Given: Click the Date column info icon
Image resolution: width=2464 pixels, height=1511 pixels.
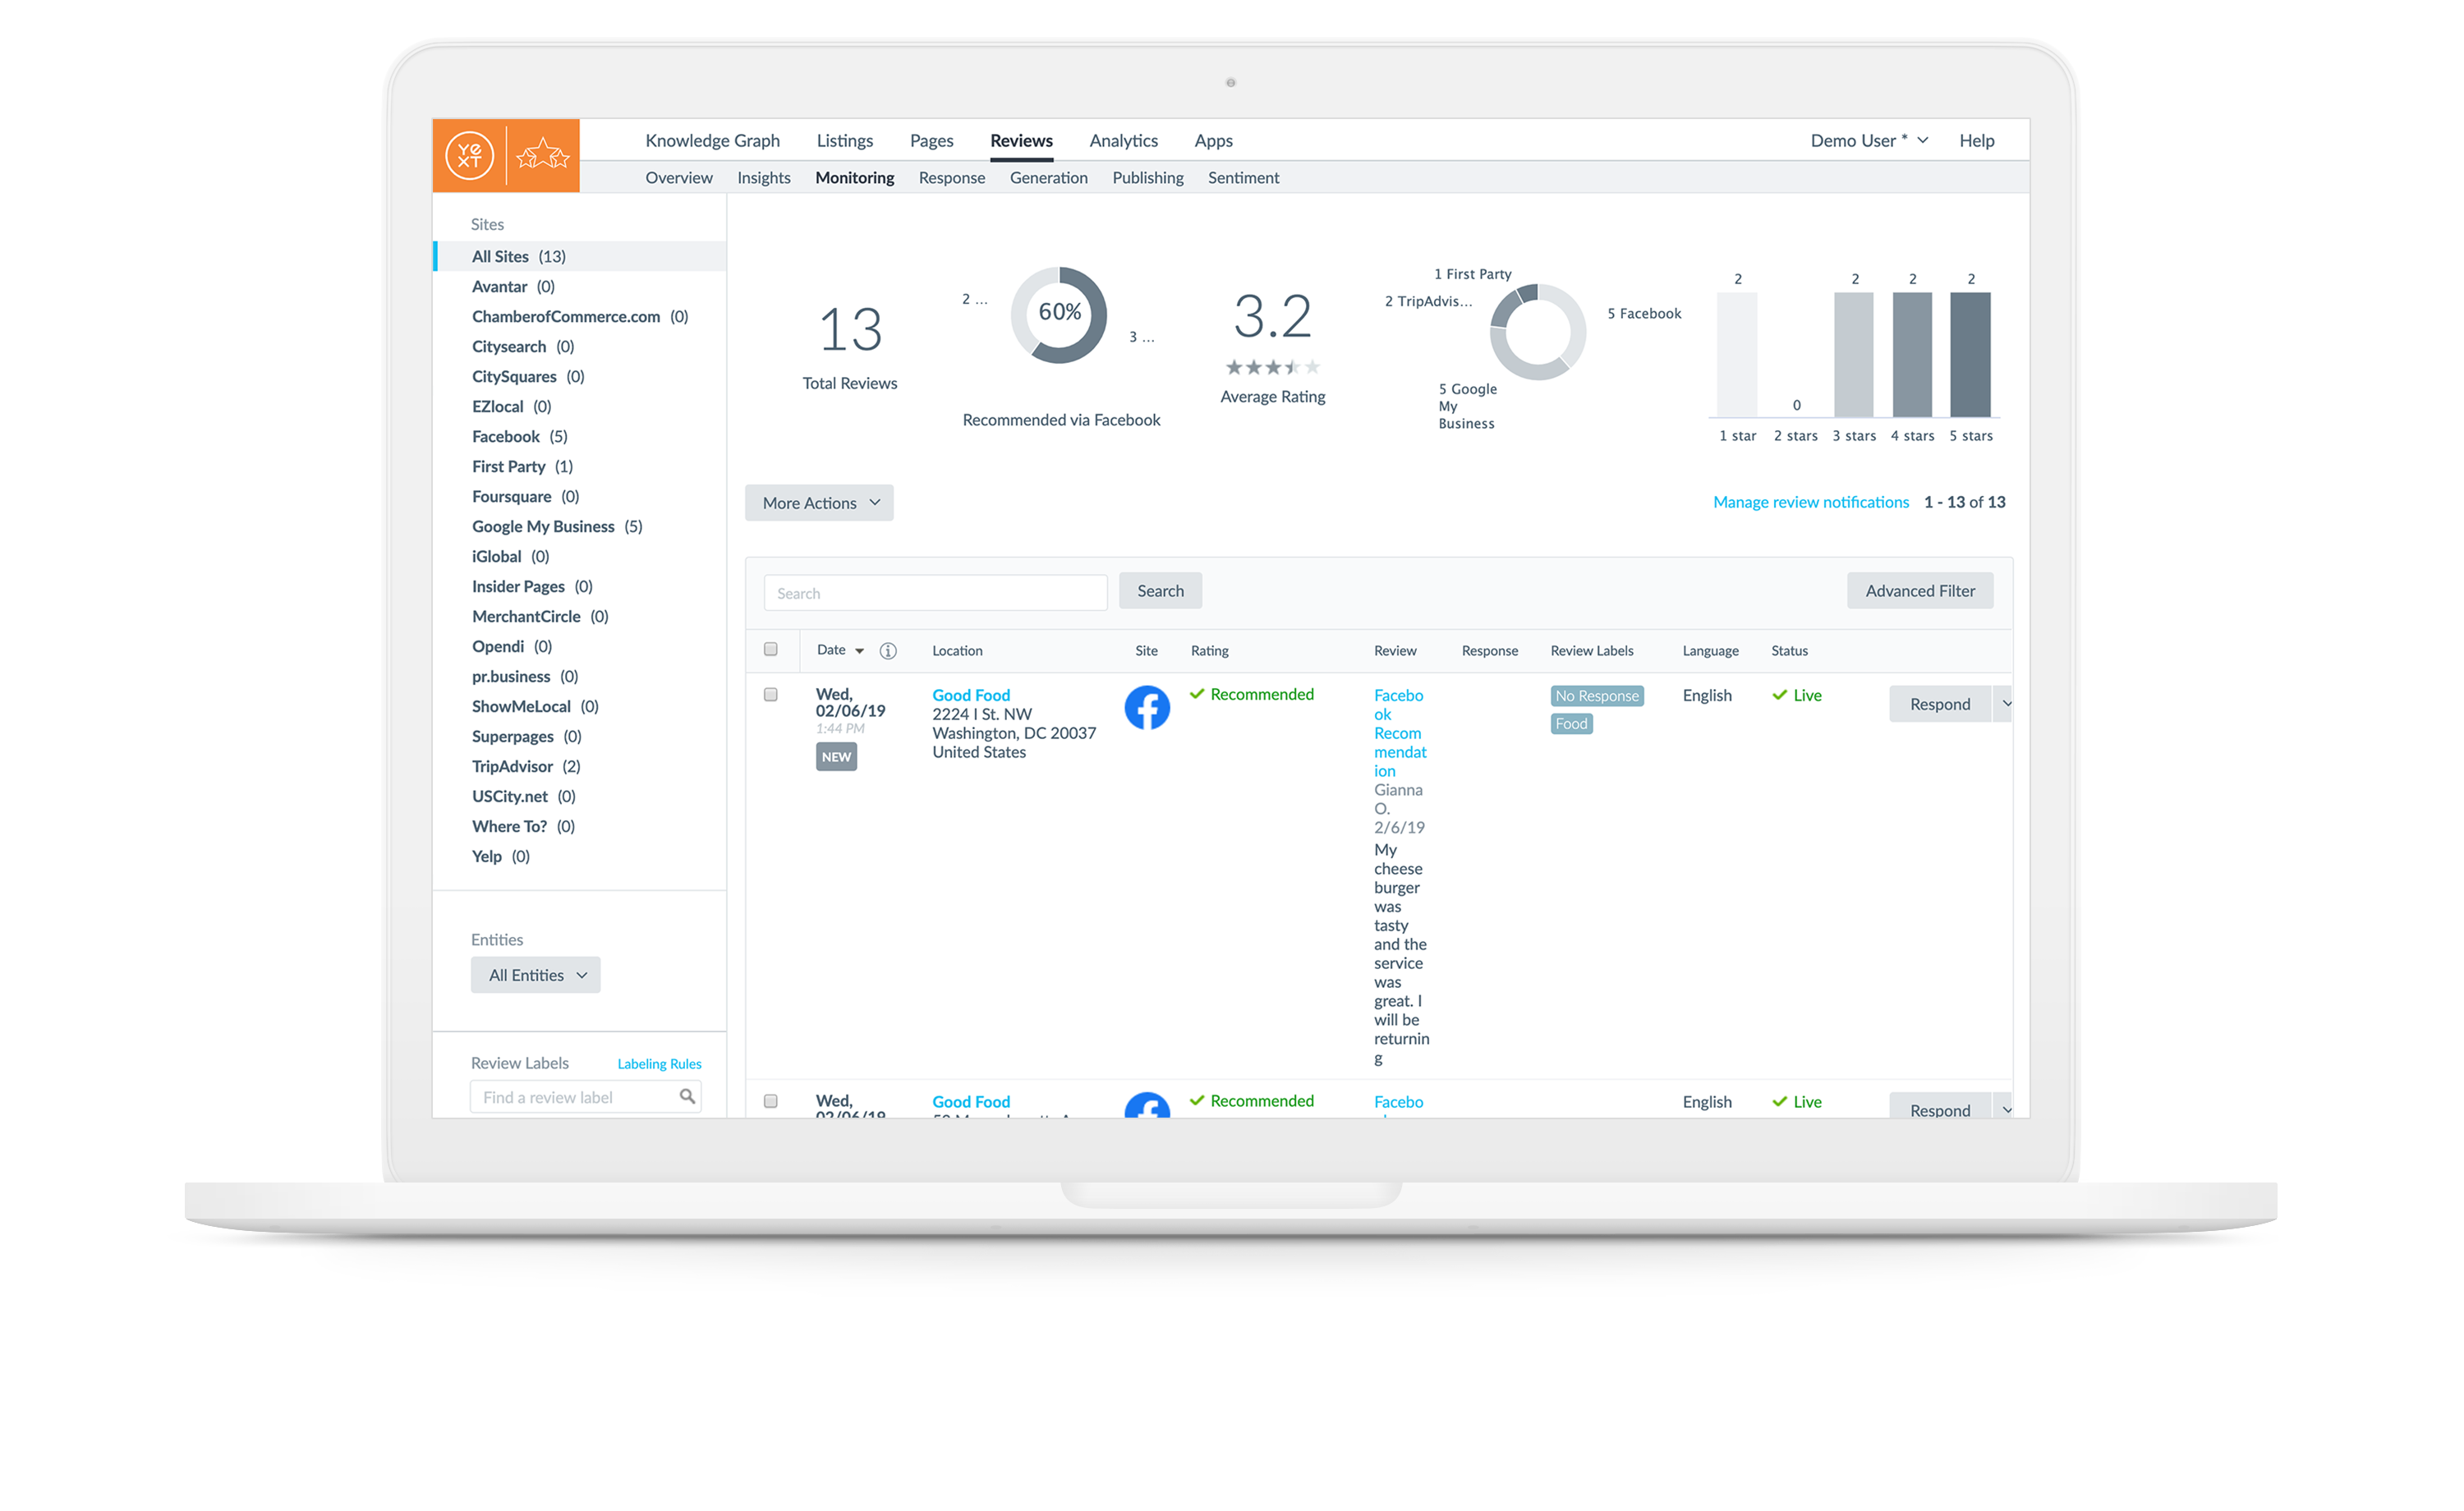Looking at the screenshot, I should click(888, 651).
